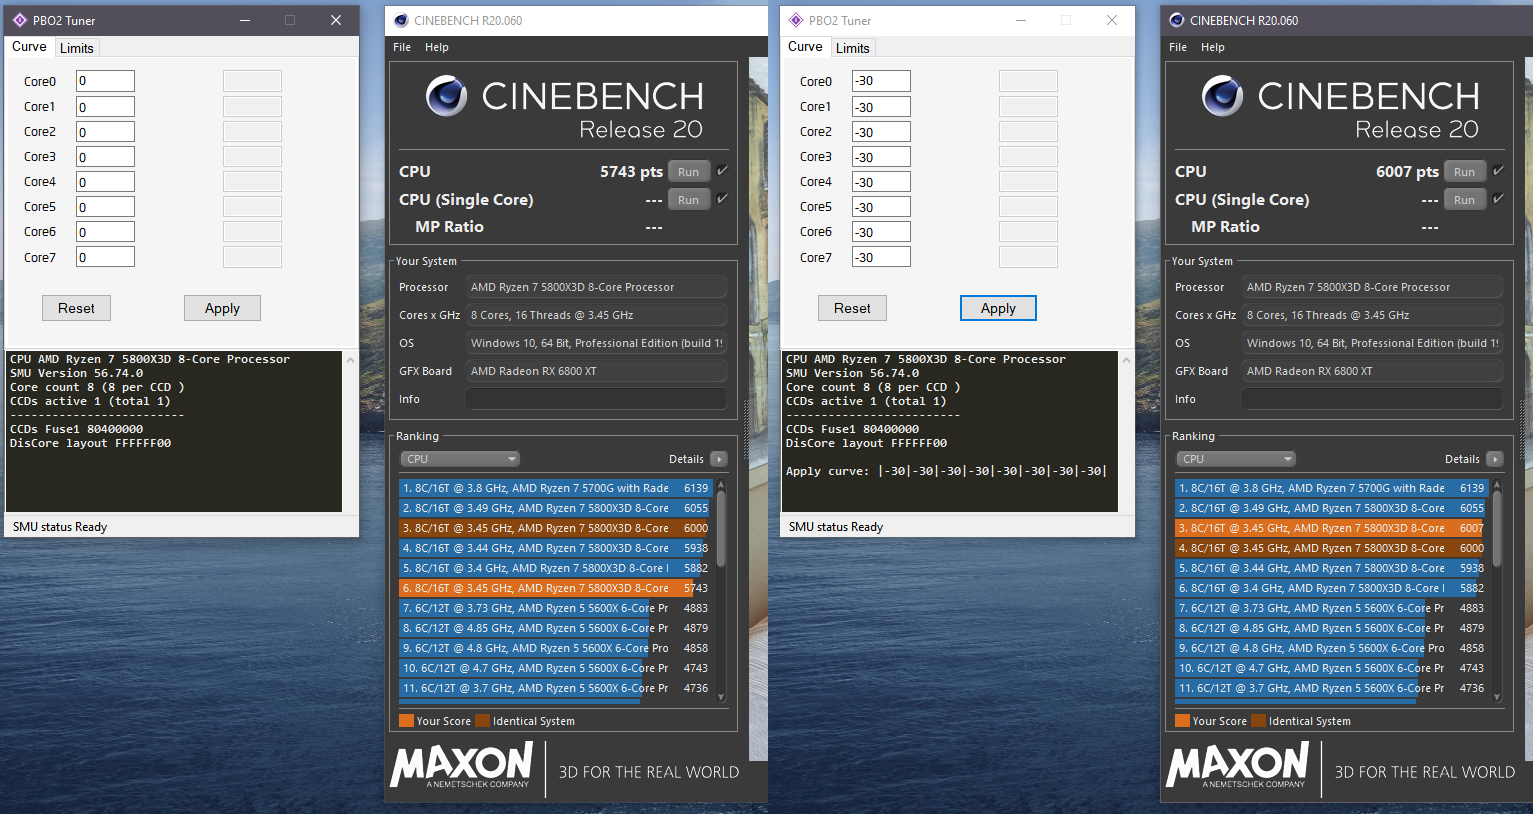Image resolution: width=1533 pixels, height=814 pixels.
Task: Select the 4736 Ryzen 5 5600X row in right Cinebench
Action: 1331,688
